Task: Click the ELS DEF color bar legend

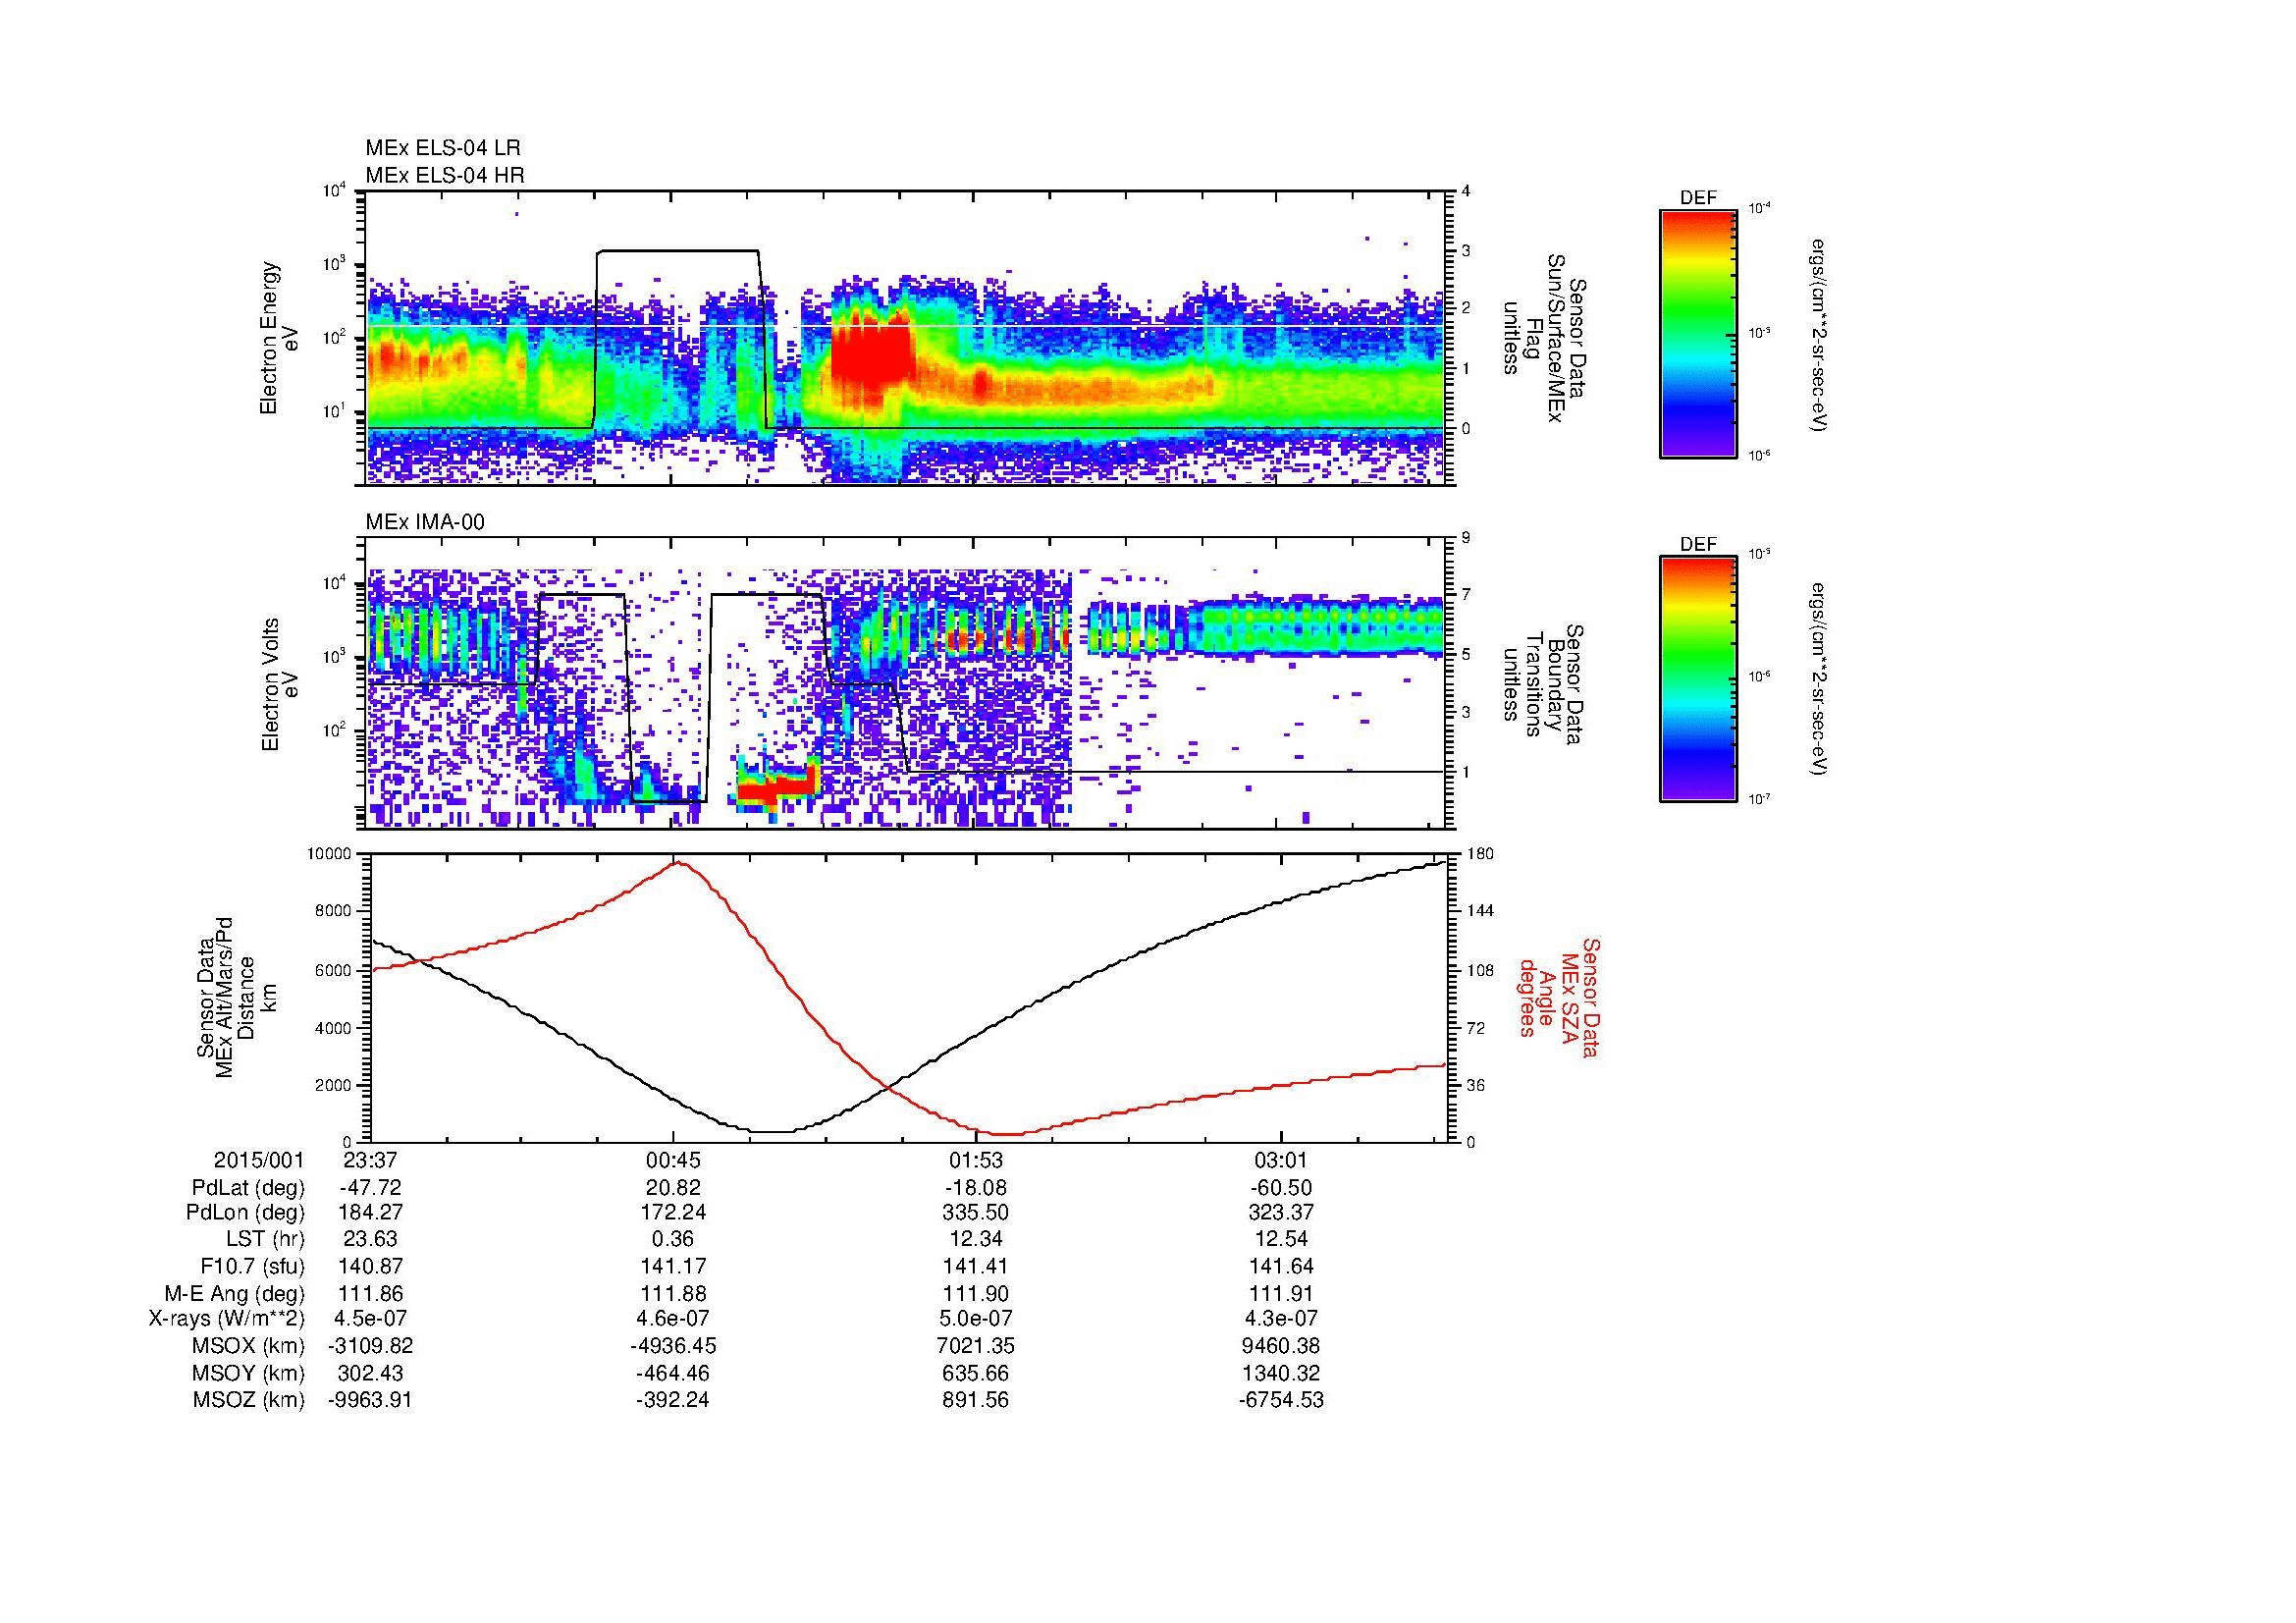Action: [x=1697, y=333]
